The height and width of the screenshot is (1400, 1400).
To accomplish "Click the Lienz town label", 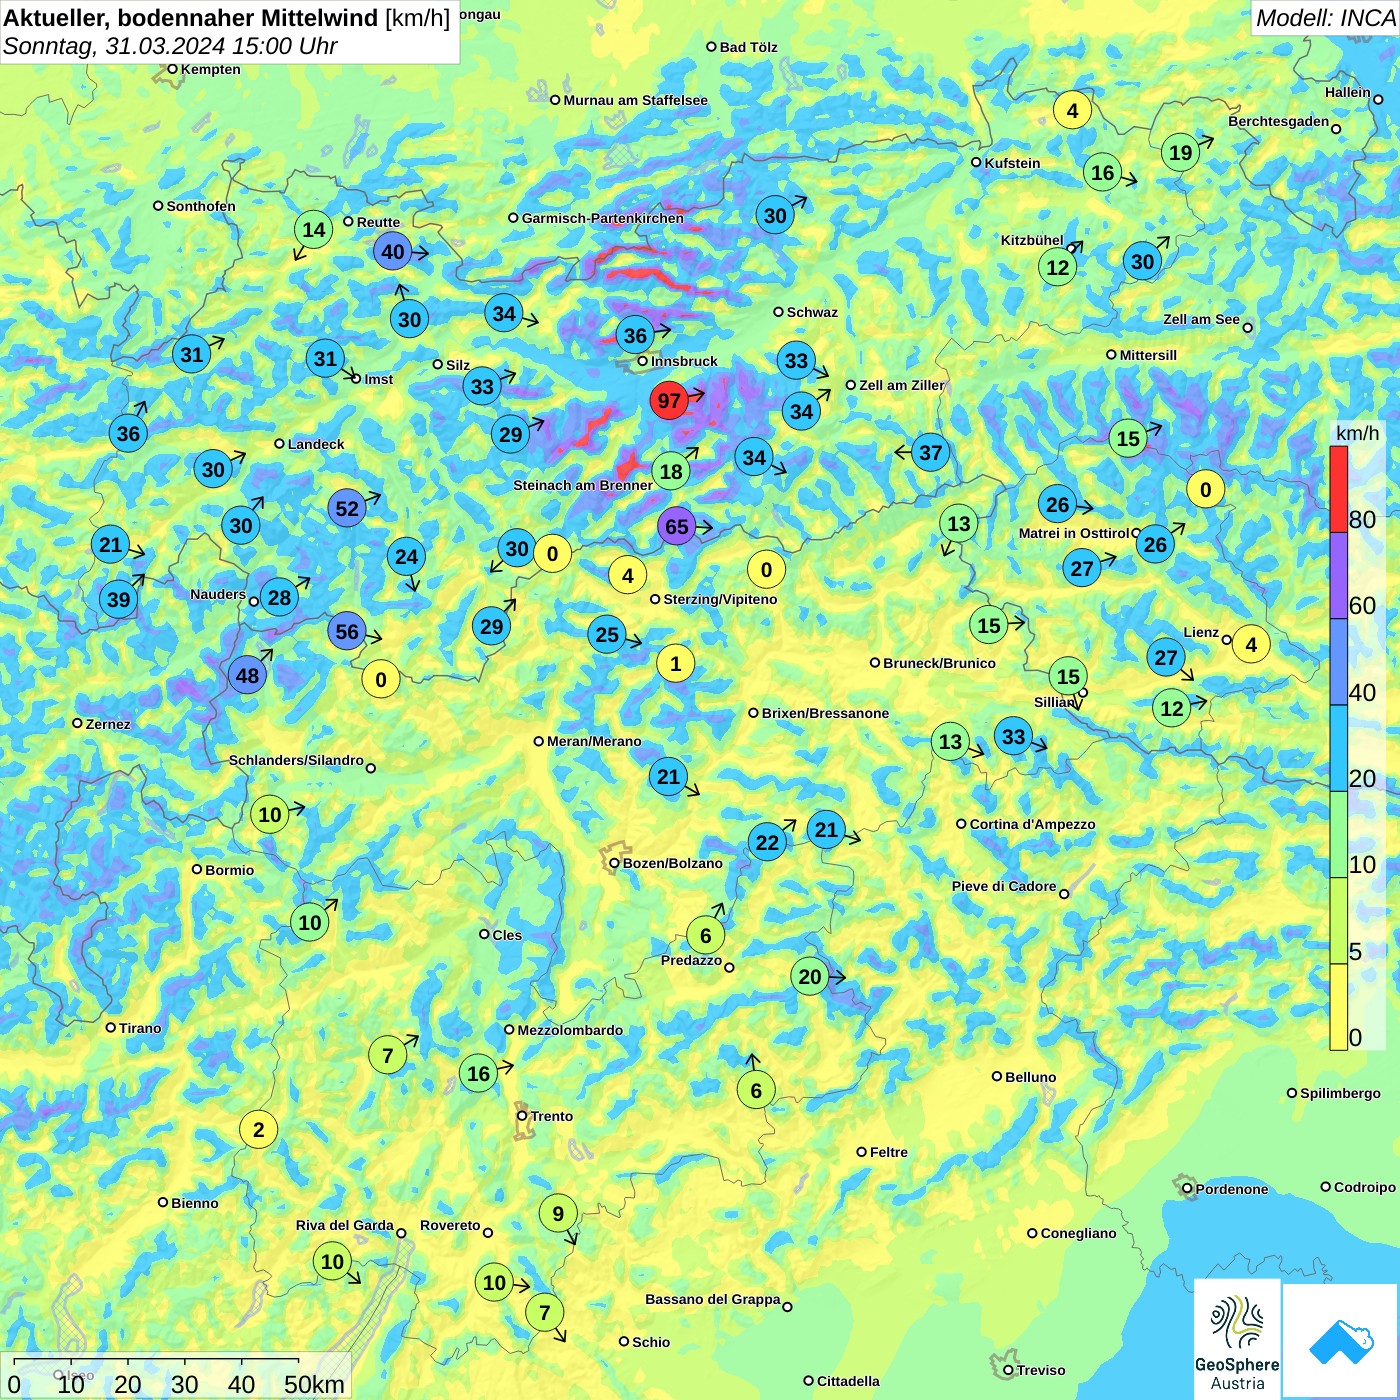I will point(1201,632).
